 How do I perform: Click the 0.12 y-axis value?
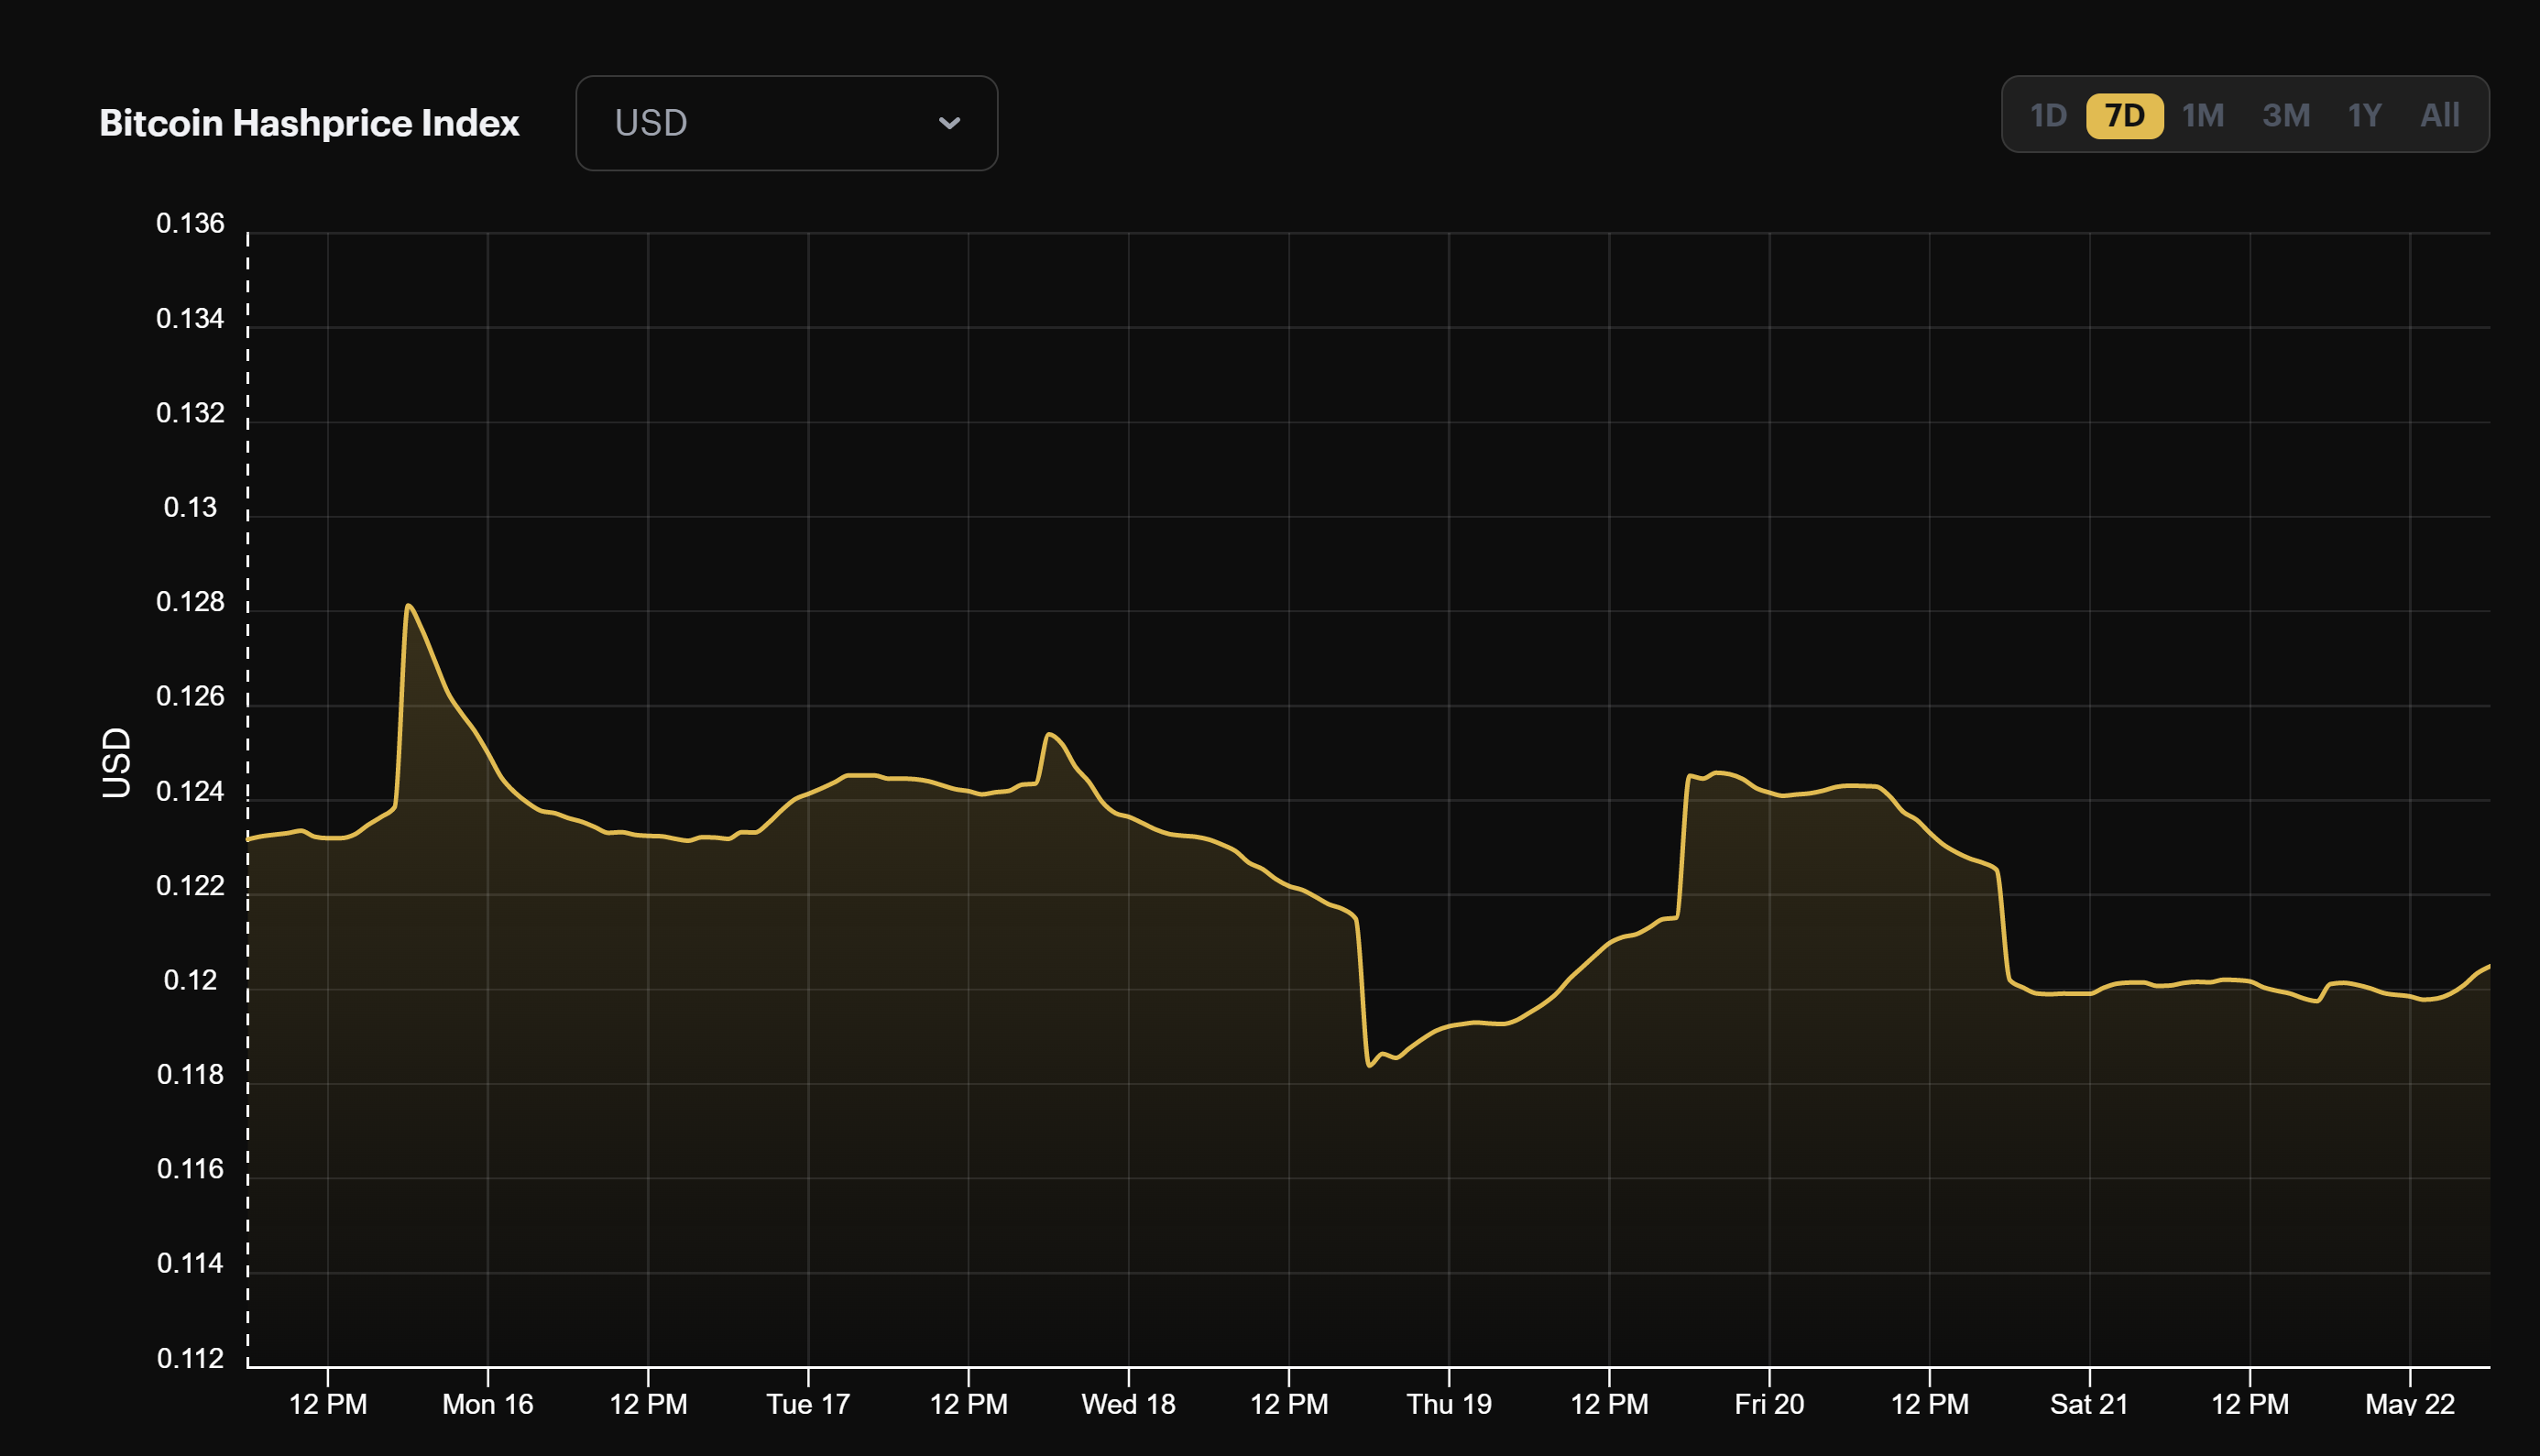coord(190,980)
